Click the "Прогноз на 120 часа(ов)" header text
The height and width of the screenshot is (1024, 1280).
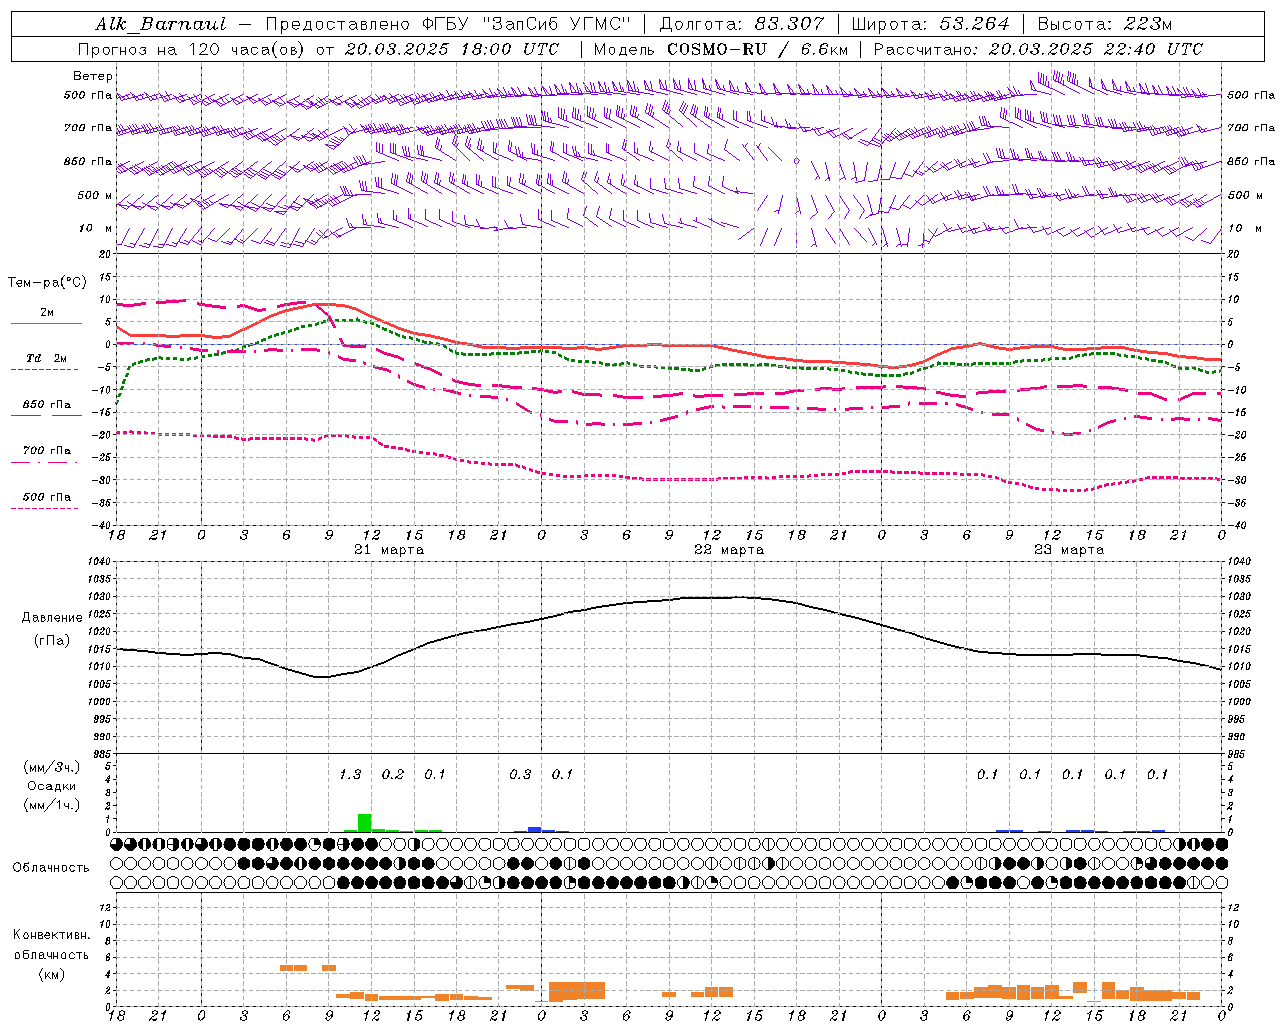pos(192,49)
